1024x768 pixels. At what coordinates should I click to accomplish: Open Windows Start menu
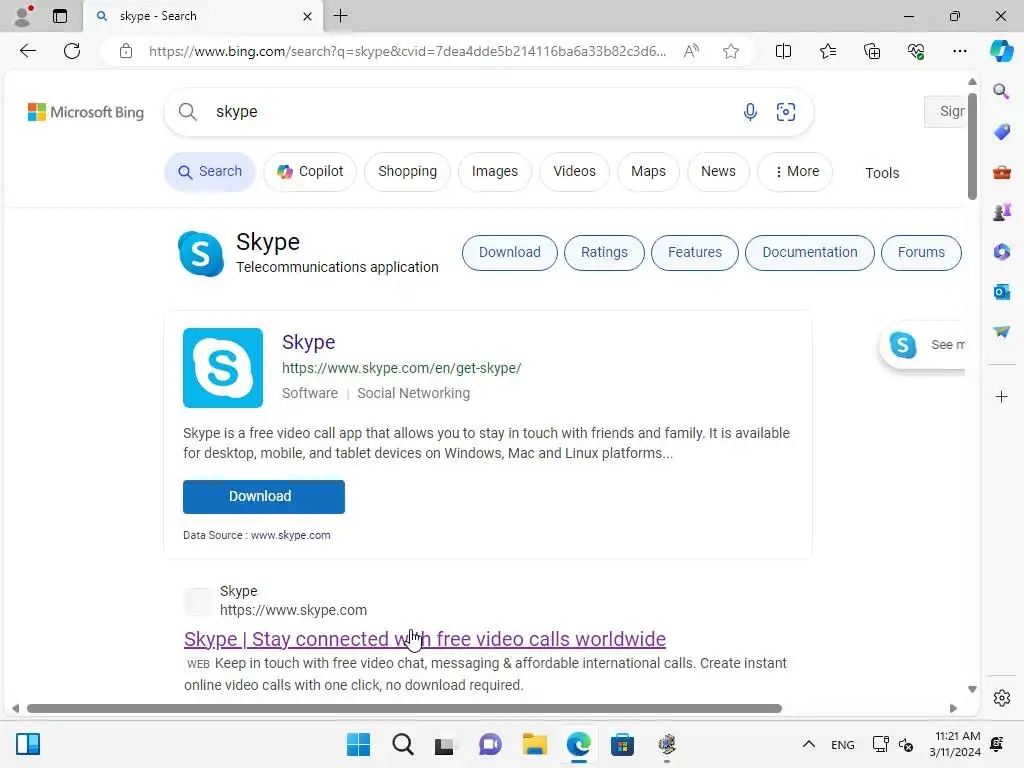[x=358, y=744]
